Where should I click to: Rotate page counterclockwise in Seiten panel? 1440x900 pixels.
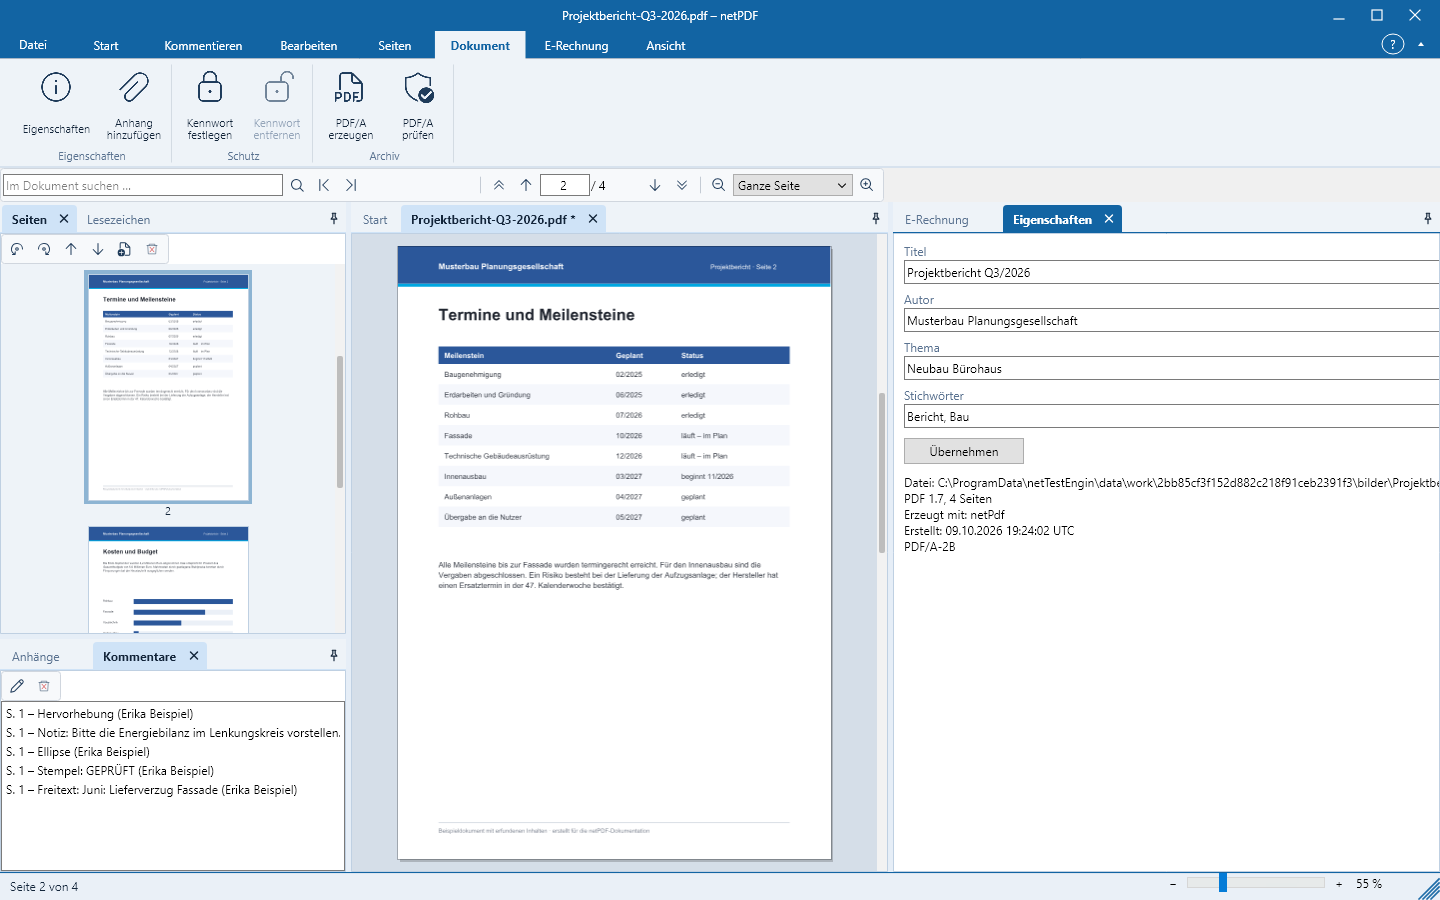17,249
